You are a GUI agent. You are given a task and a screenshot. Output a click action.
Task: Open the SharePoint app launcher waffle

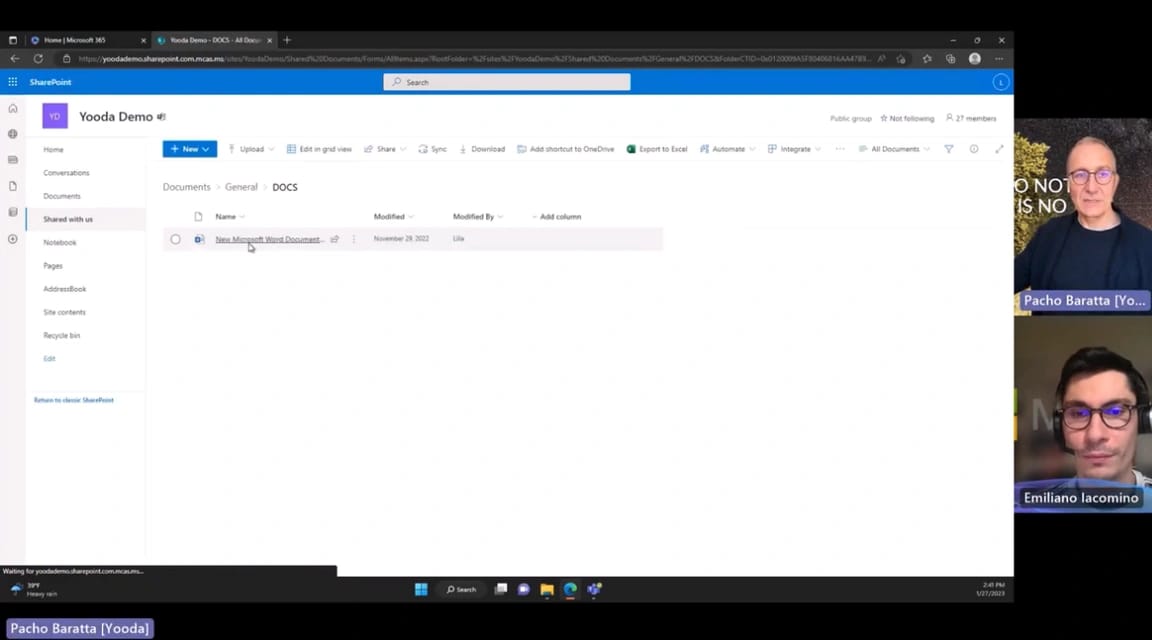[x=13, y=82]
